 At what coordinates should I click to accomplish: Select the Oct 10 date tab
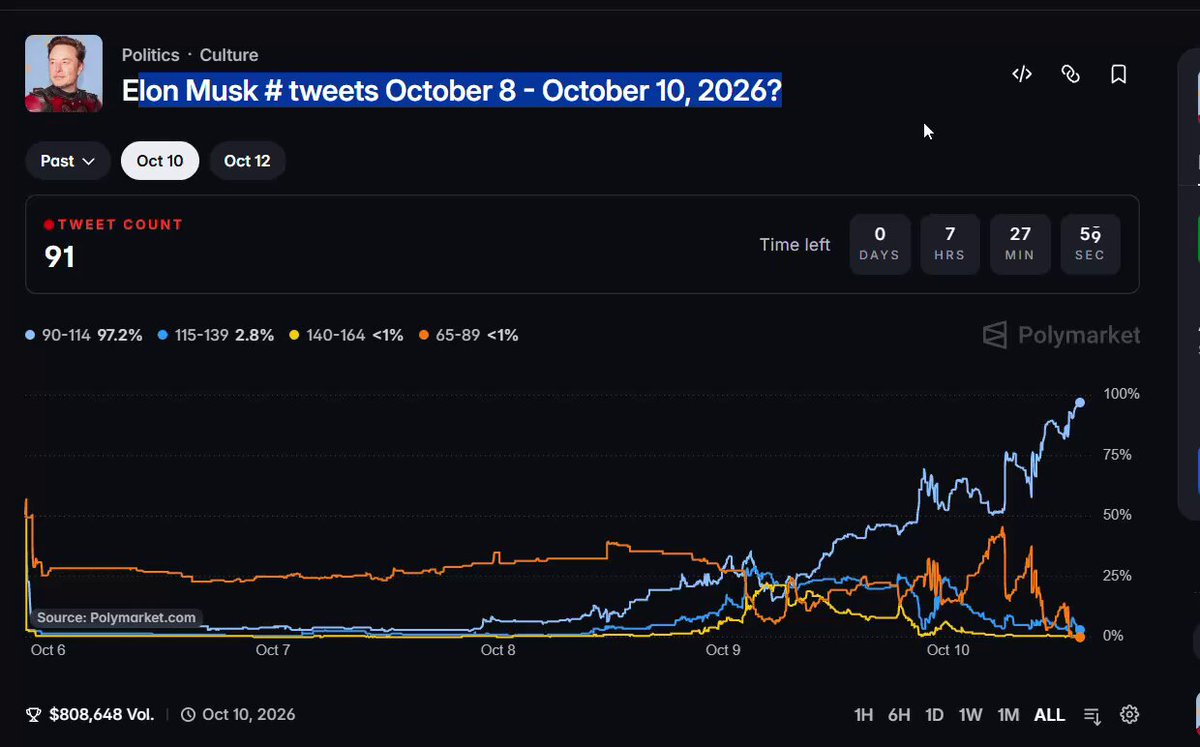coord(160,161)
